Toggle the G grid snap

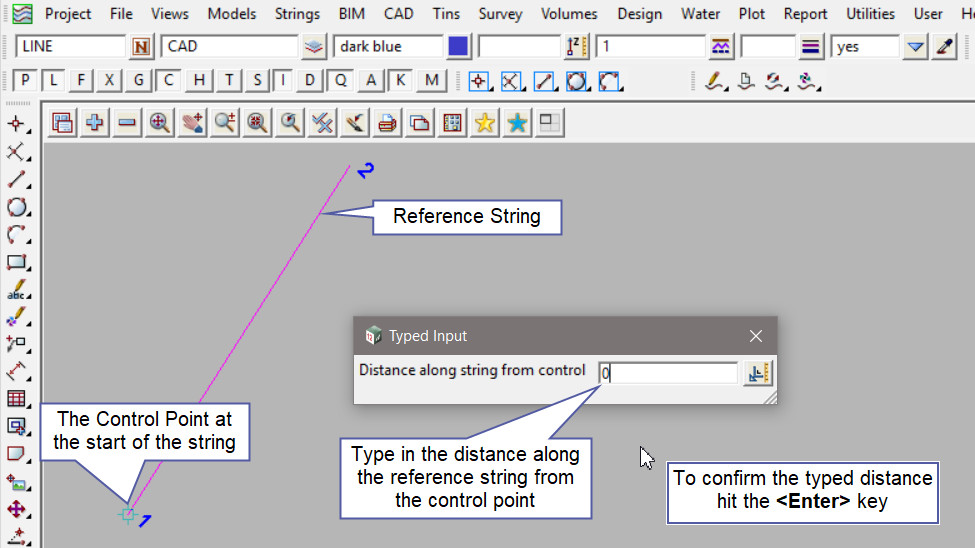(x=138, y=80)
